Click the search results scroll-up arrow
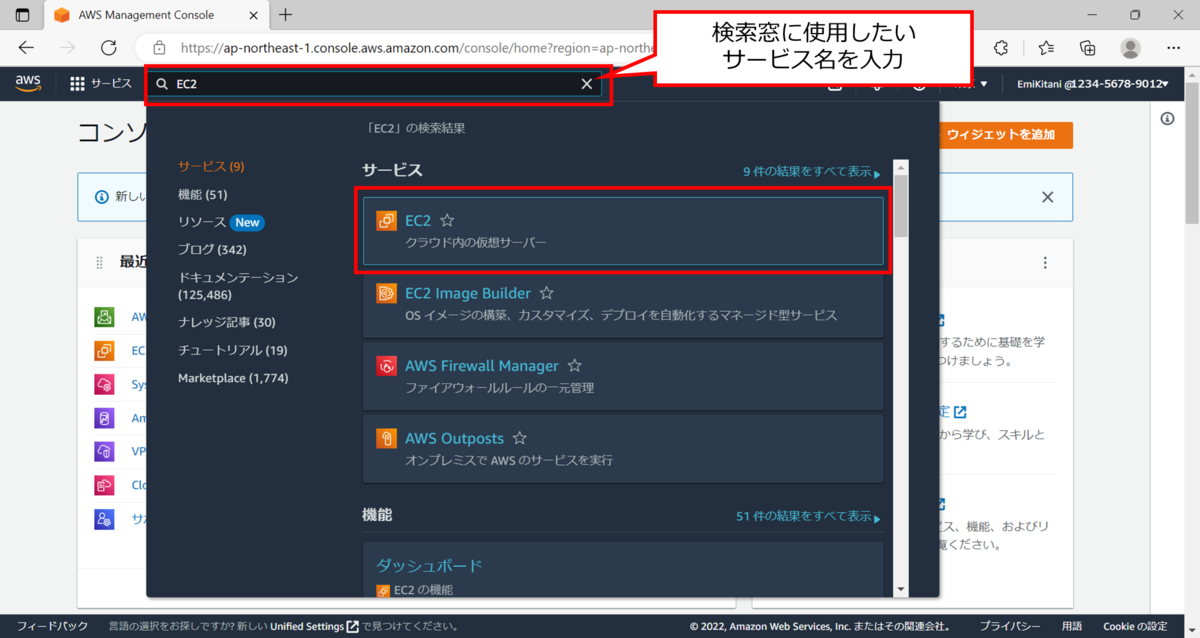 tap(900, 168)
